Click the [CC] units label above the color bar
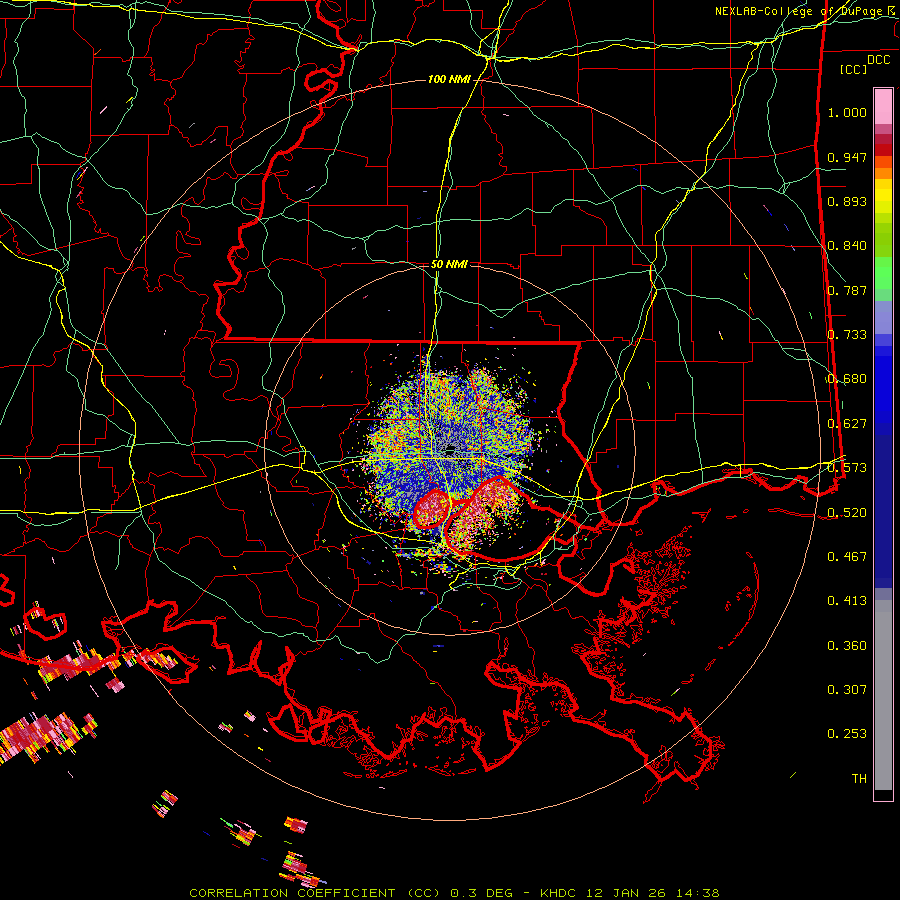 point(854,69)
